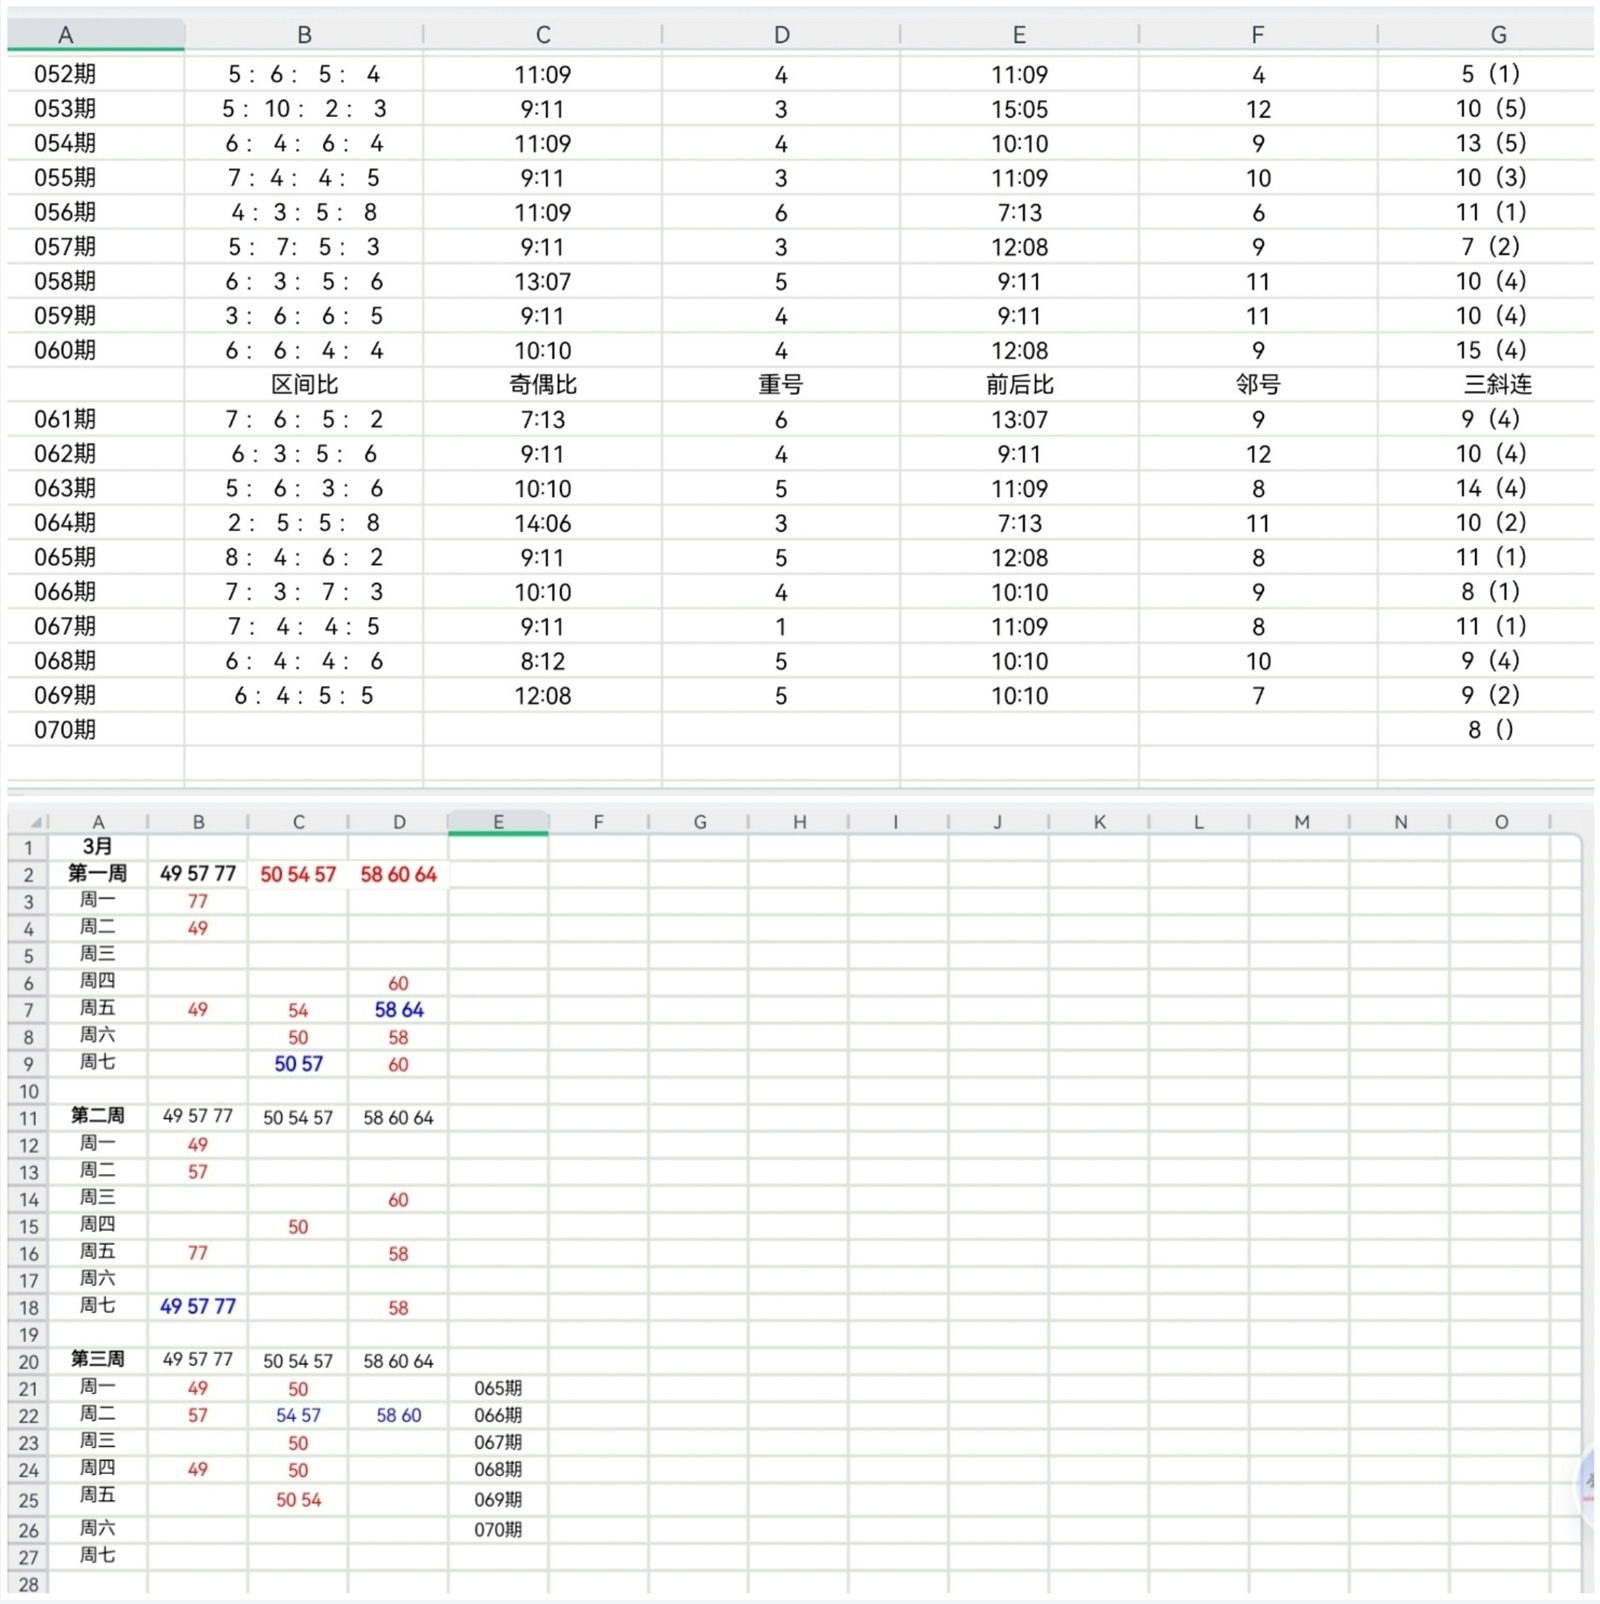The width and height of the screenshot is (1600, 1604).
Task: Click the 第三周 label cell
Action: pos(97,1359)
